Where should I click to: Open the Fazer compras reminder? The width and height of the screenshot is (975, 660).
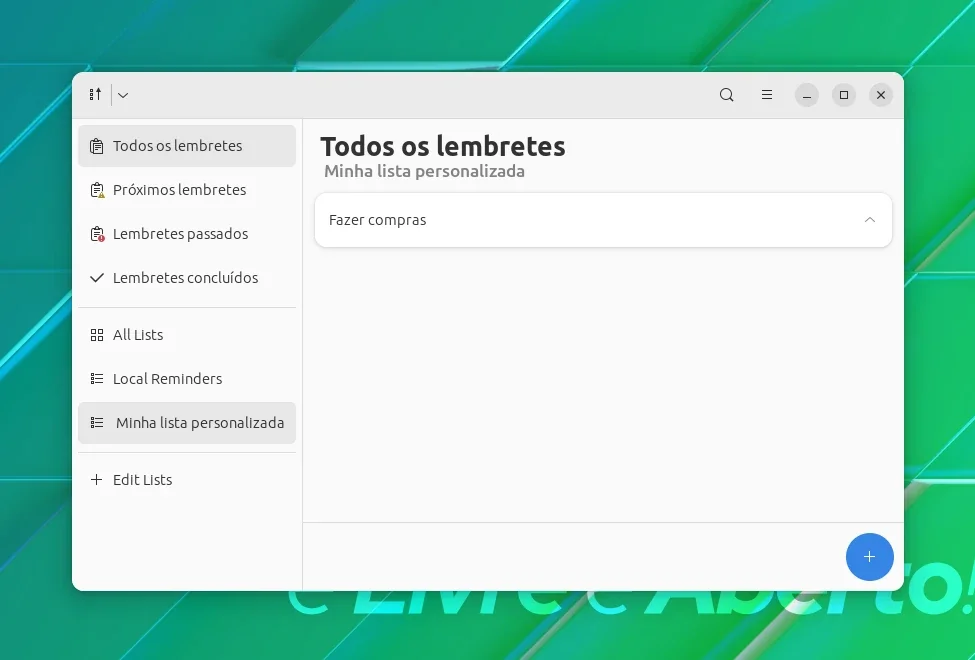[603, 220]
